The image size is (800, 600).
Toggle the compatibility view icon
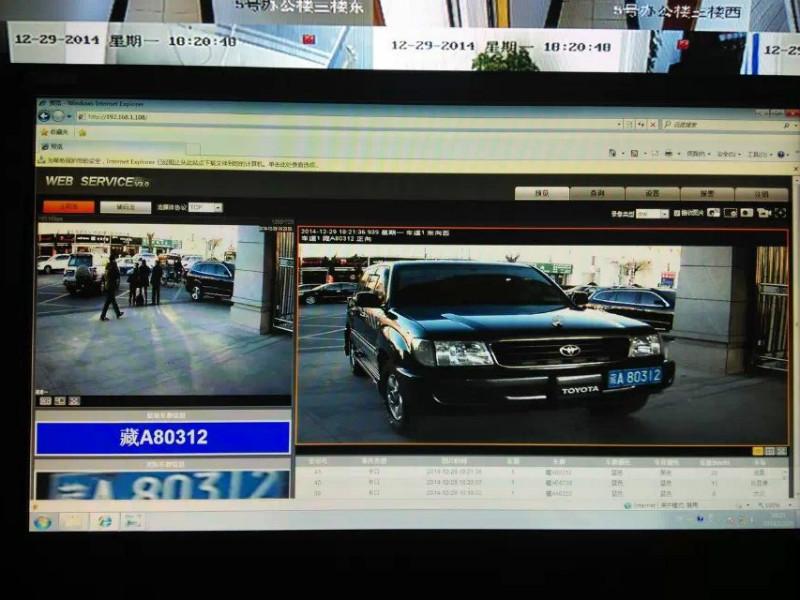point(630,124)
